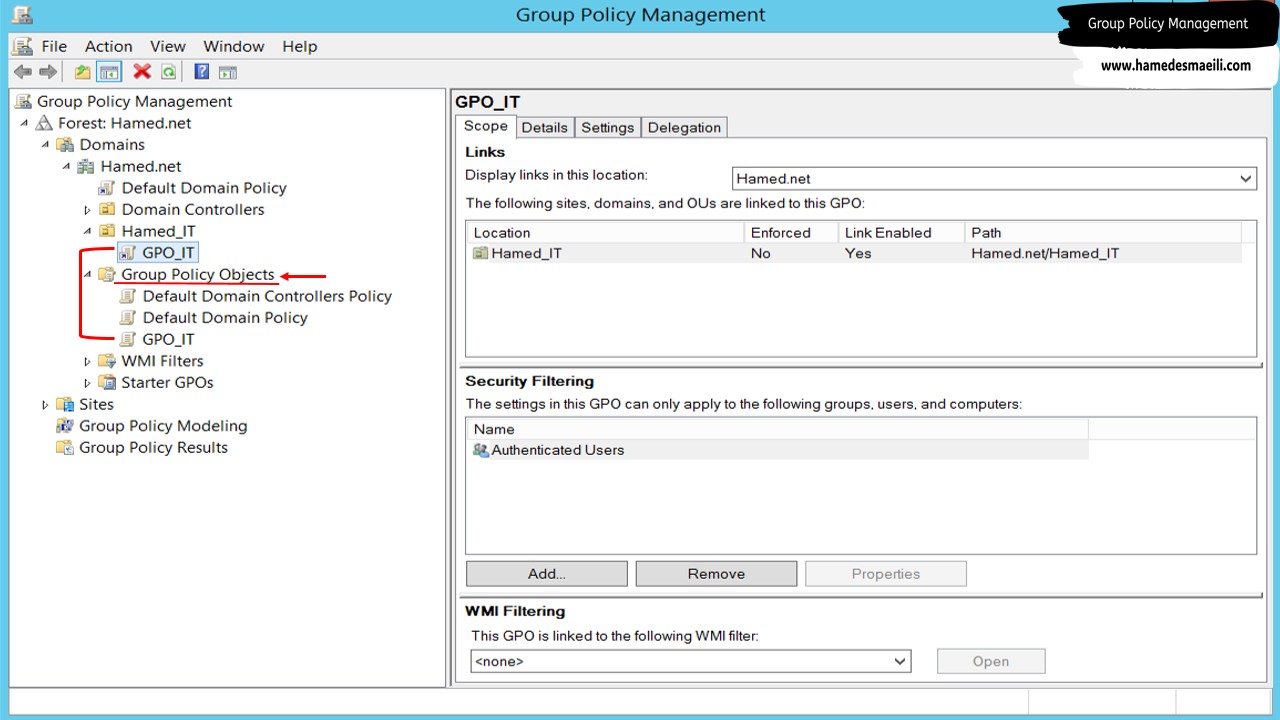Expand the Starter GPOs node

pyautogui.click(x=88, y=383)
